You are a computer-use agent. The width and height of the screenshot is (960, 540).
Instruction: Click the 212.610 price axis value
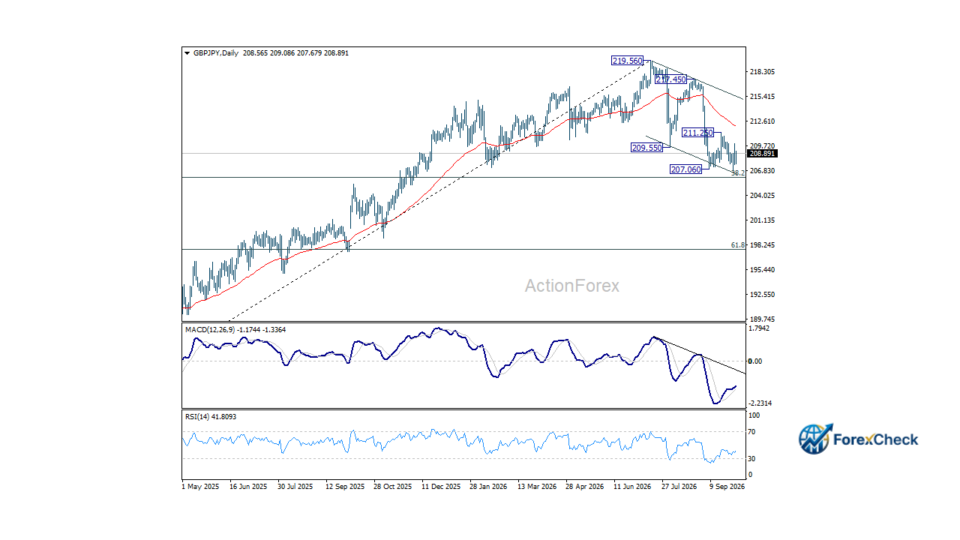762,121
